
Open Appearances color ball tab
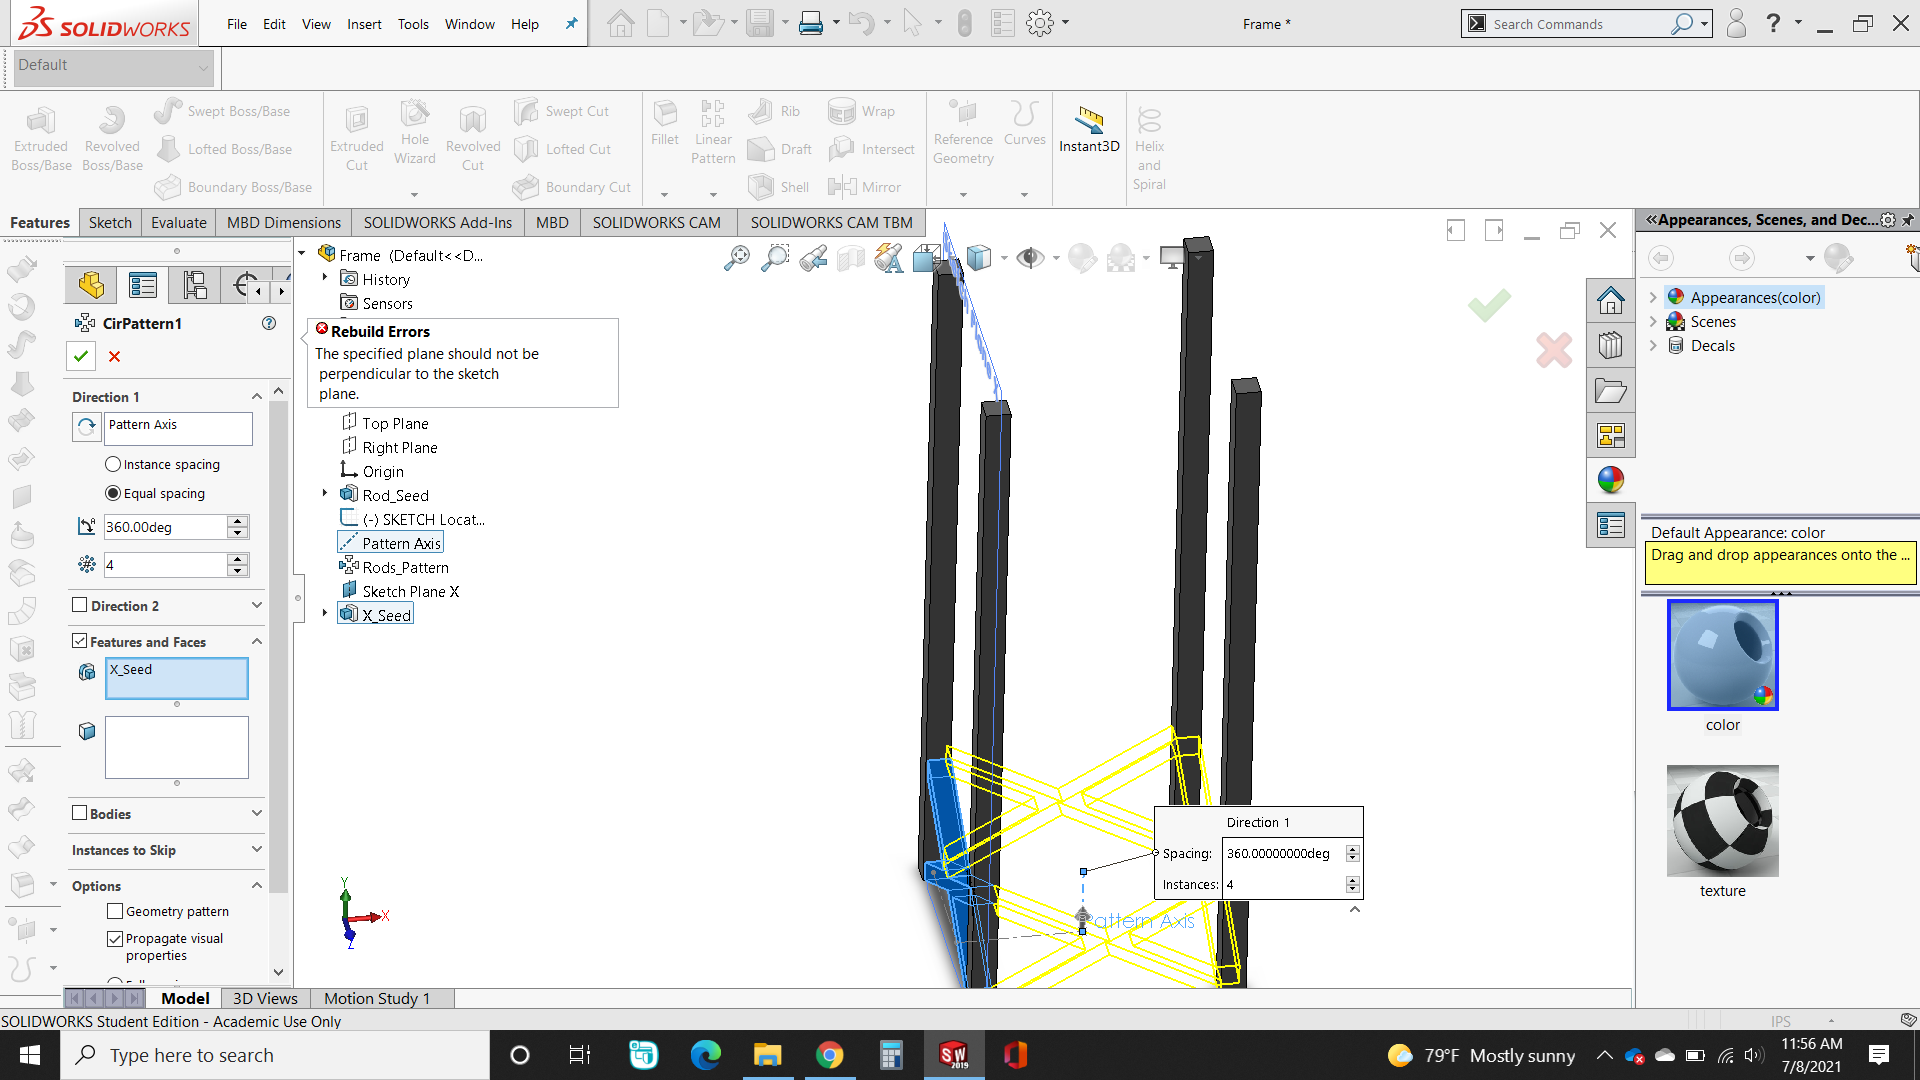pos(1610,480)
